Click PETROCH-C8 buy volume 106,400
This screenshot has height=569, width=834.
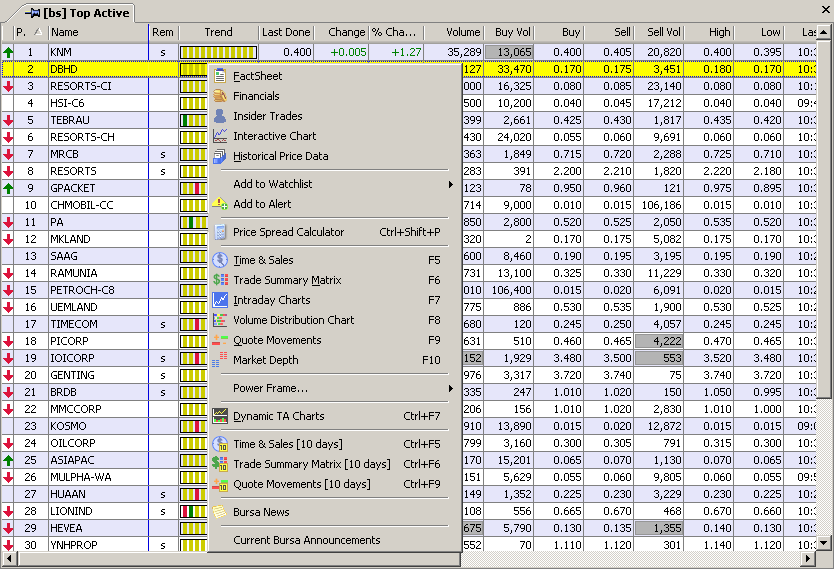(511, 290)
